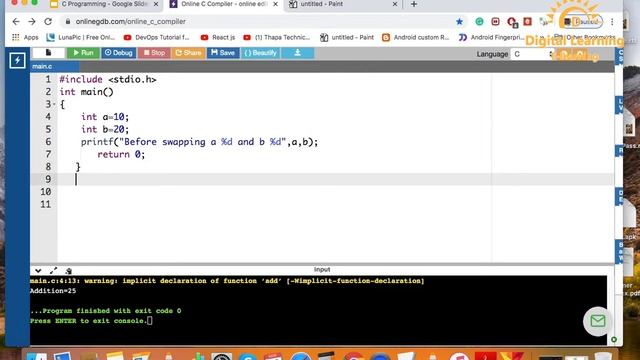640x360 pixels.
Task: Click the console settings icon
Action: click(x=69, y=271)
